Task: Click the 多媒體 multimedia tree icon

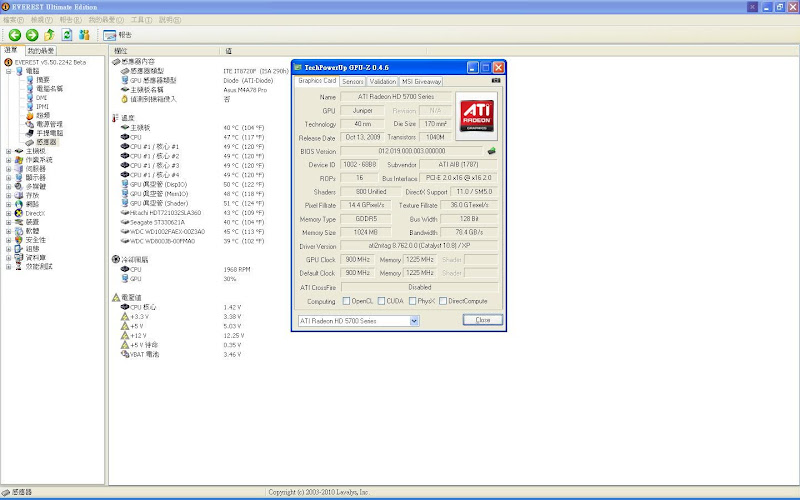Action: click(19, 186)
